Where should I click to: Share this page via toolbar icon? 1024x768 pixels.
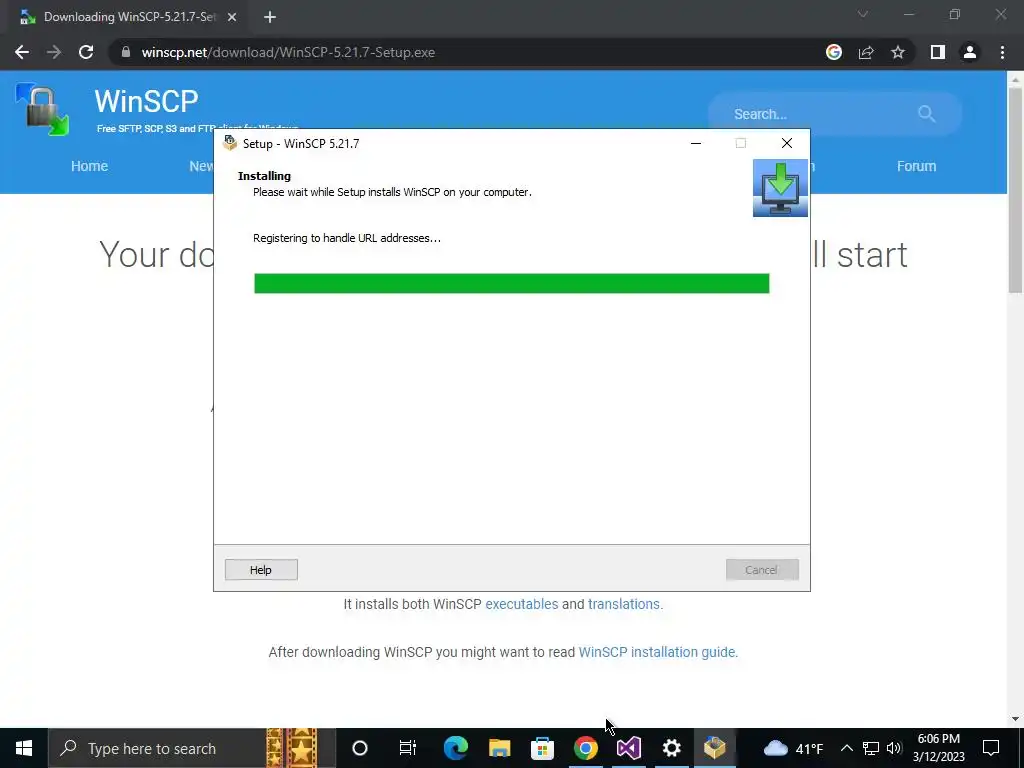point(866,52)
